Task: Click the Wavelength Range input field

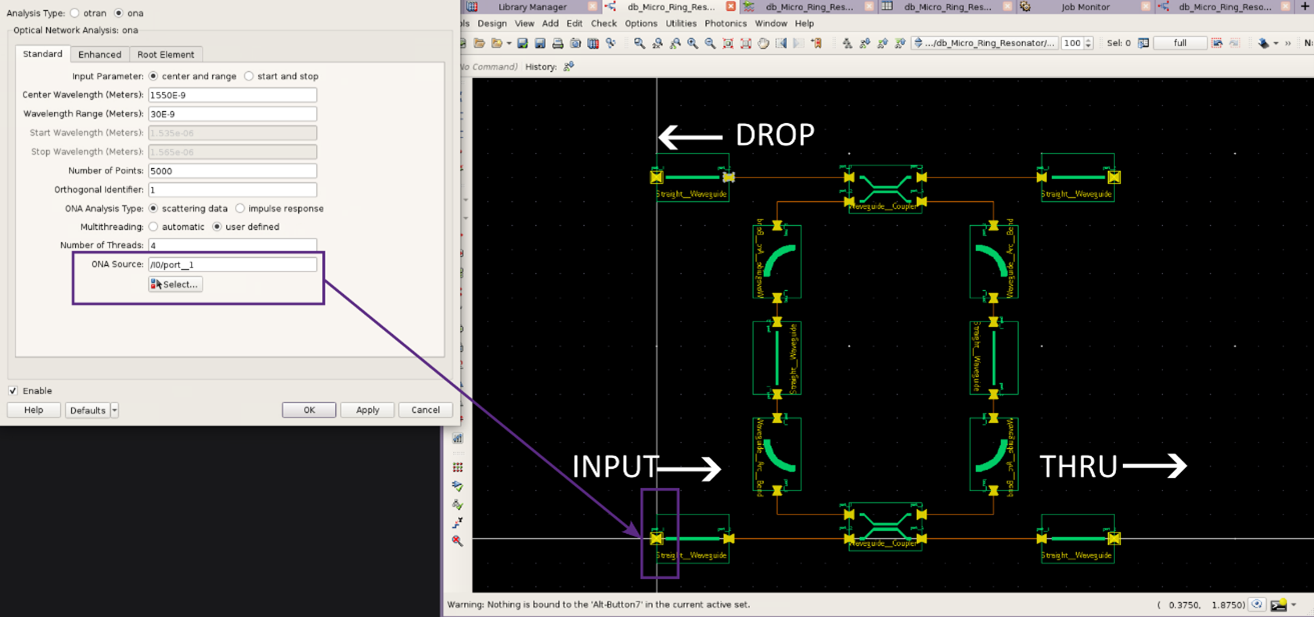Action: 232,114
